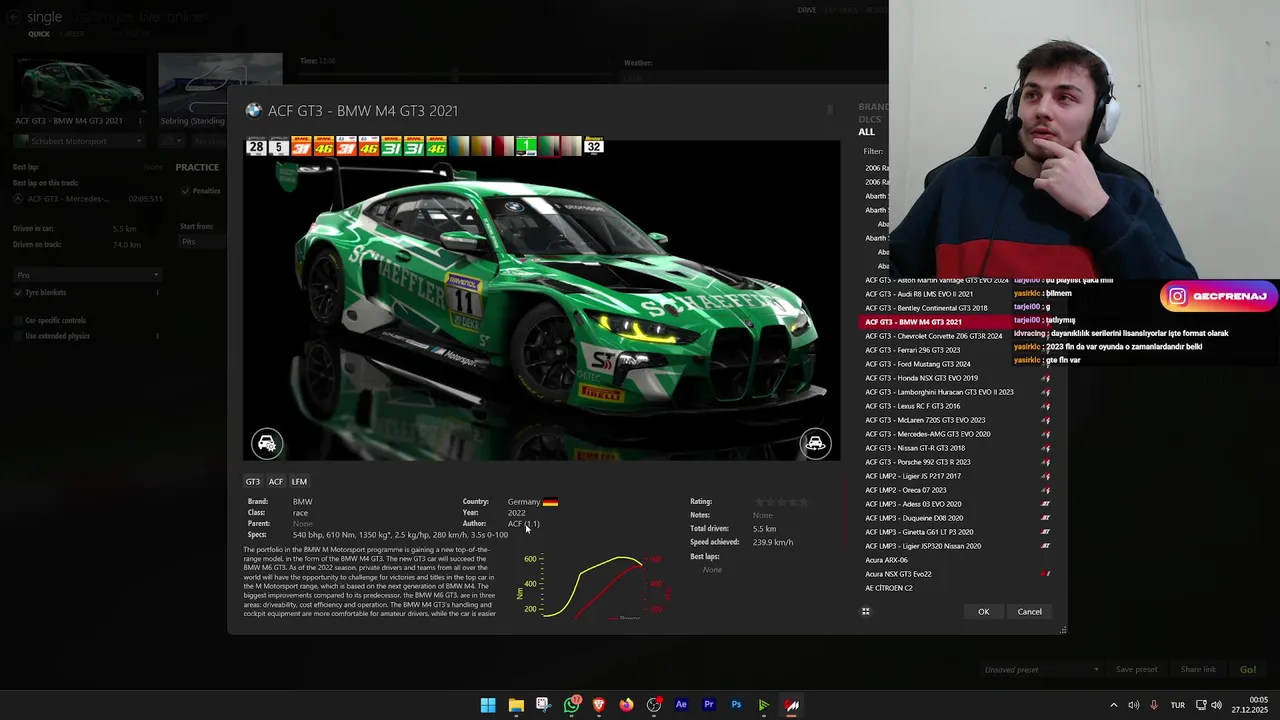Select Acura NSX GT3 Evo22 row
The image size is (1280, 720).
tap(957, 574)
